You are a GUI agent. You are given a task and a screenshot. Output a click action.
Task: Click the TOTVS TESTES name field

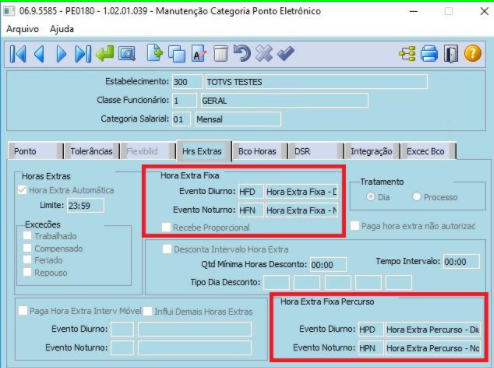[316, 82]
